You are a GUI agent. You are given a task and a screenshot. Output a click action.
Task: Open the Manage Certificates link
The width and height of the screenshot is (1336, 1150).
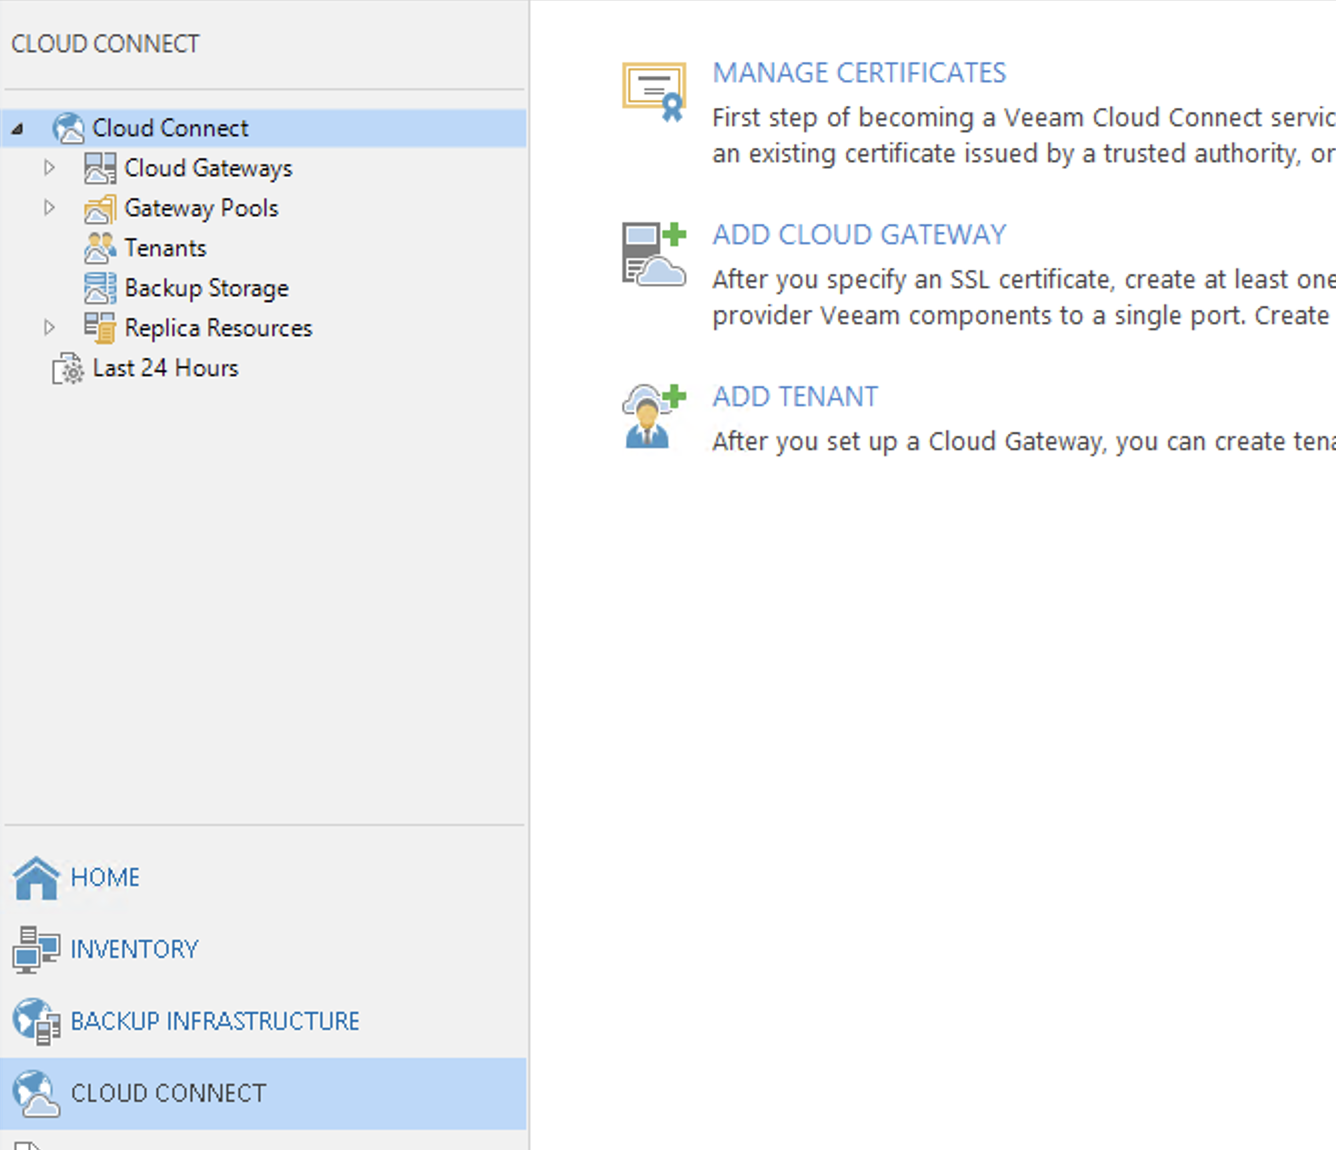859,73
